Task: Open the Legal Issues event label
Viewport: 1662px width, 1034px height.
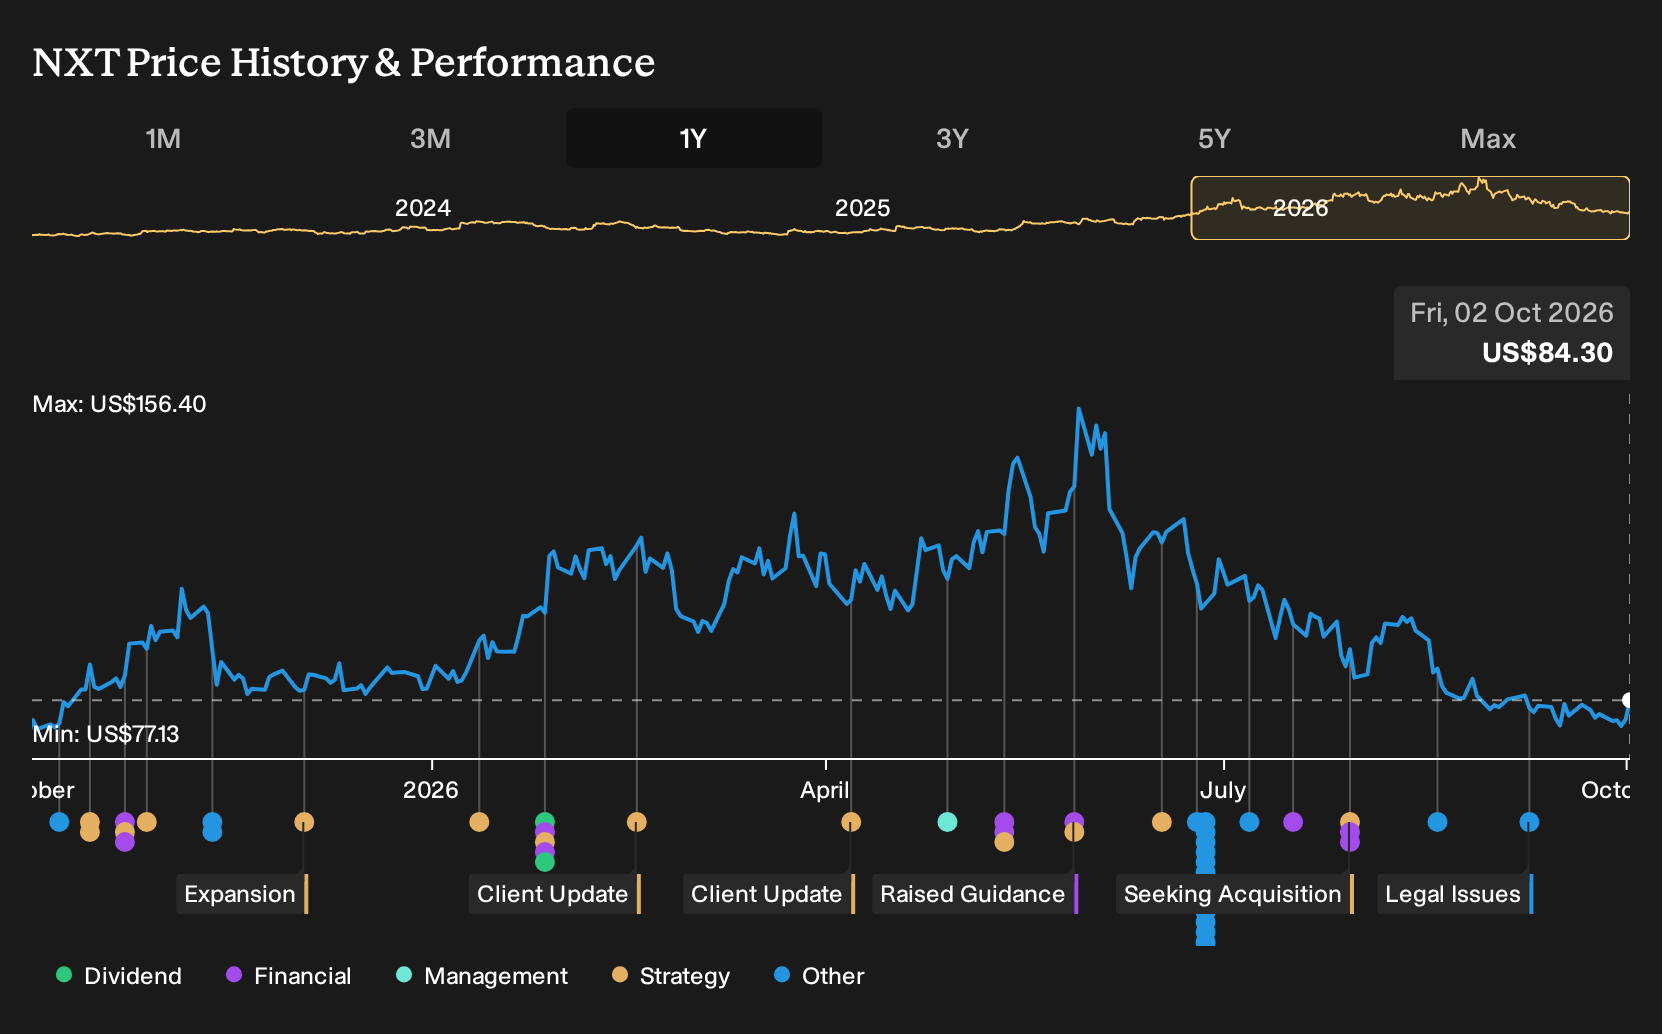Action: [x=1455, y=894]
